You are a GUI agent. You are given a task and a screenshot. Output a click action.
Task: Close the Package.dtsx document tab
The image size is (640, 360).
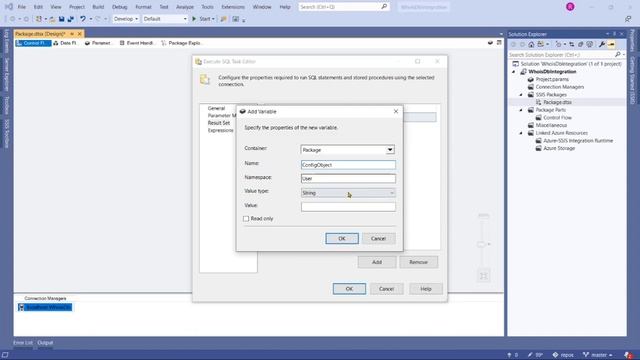(80, 34)
